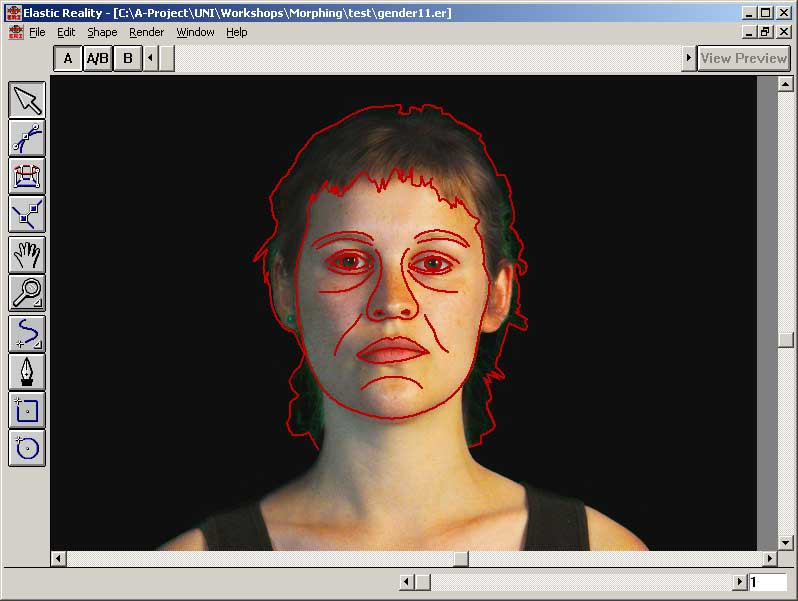Click the View Preview button
This screenshot has width=798, height=601.
pyautogui.click(x=744, y=59)
